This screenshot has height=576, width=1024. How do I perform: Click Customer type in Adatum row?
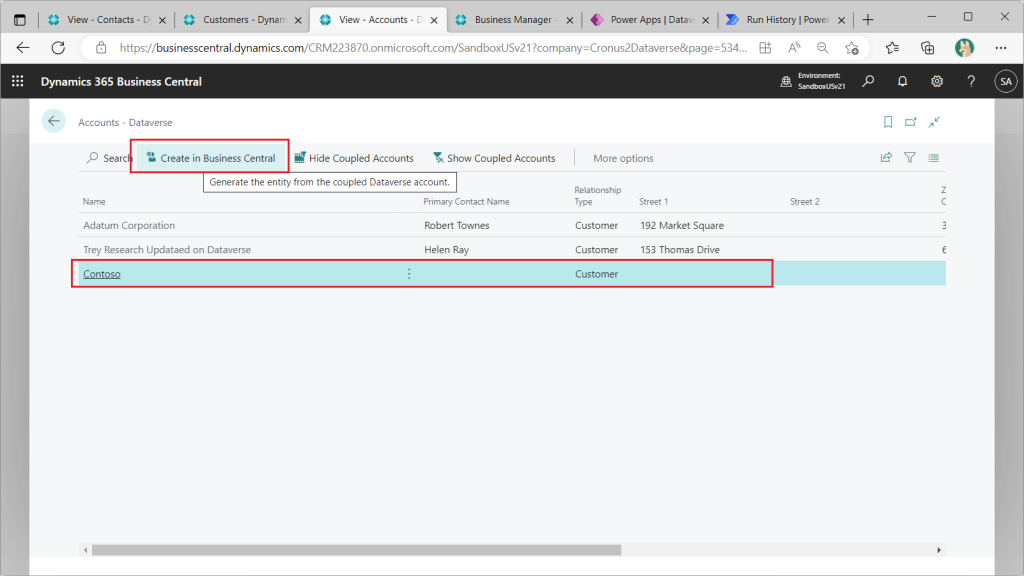(x=596, y=225)
